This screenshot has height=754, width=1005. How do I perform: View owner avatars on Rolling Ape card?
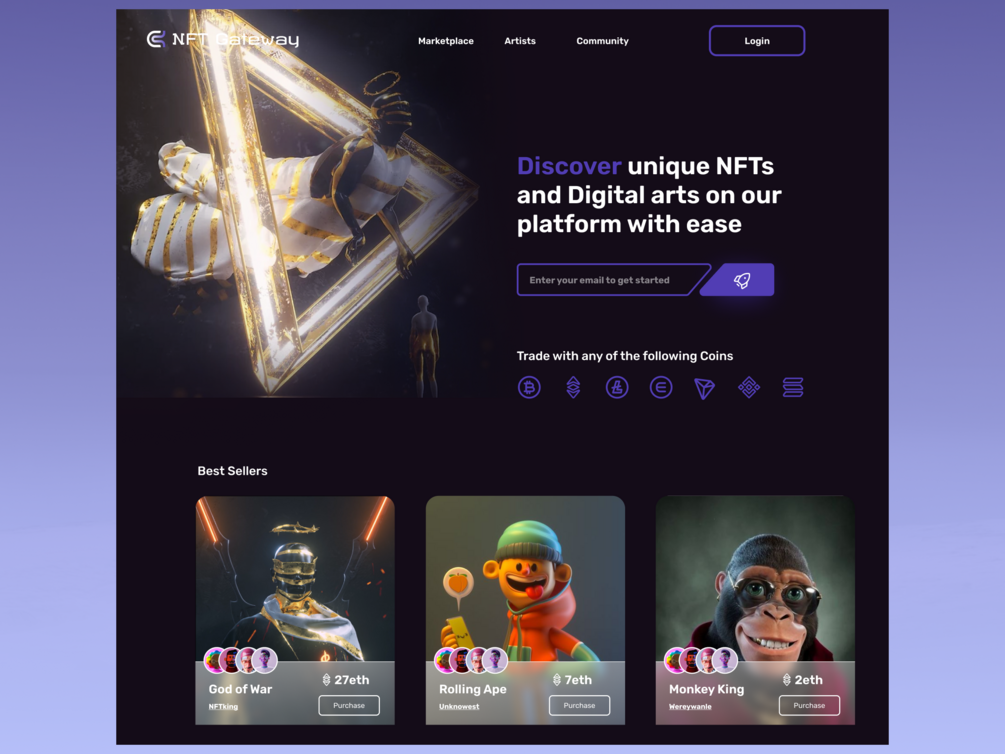click(x=471, y=660)
